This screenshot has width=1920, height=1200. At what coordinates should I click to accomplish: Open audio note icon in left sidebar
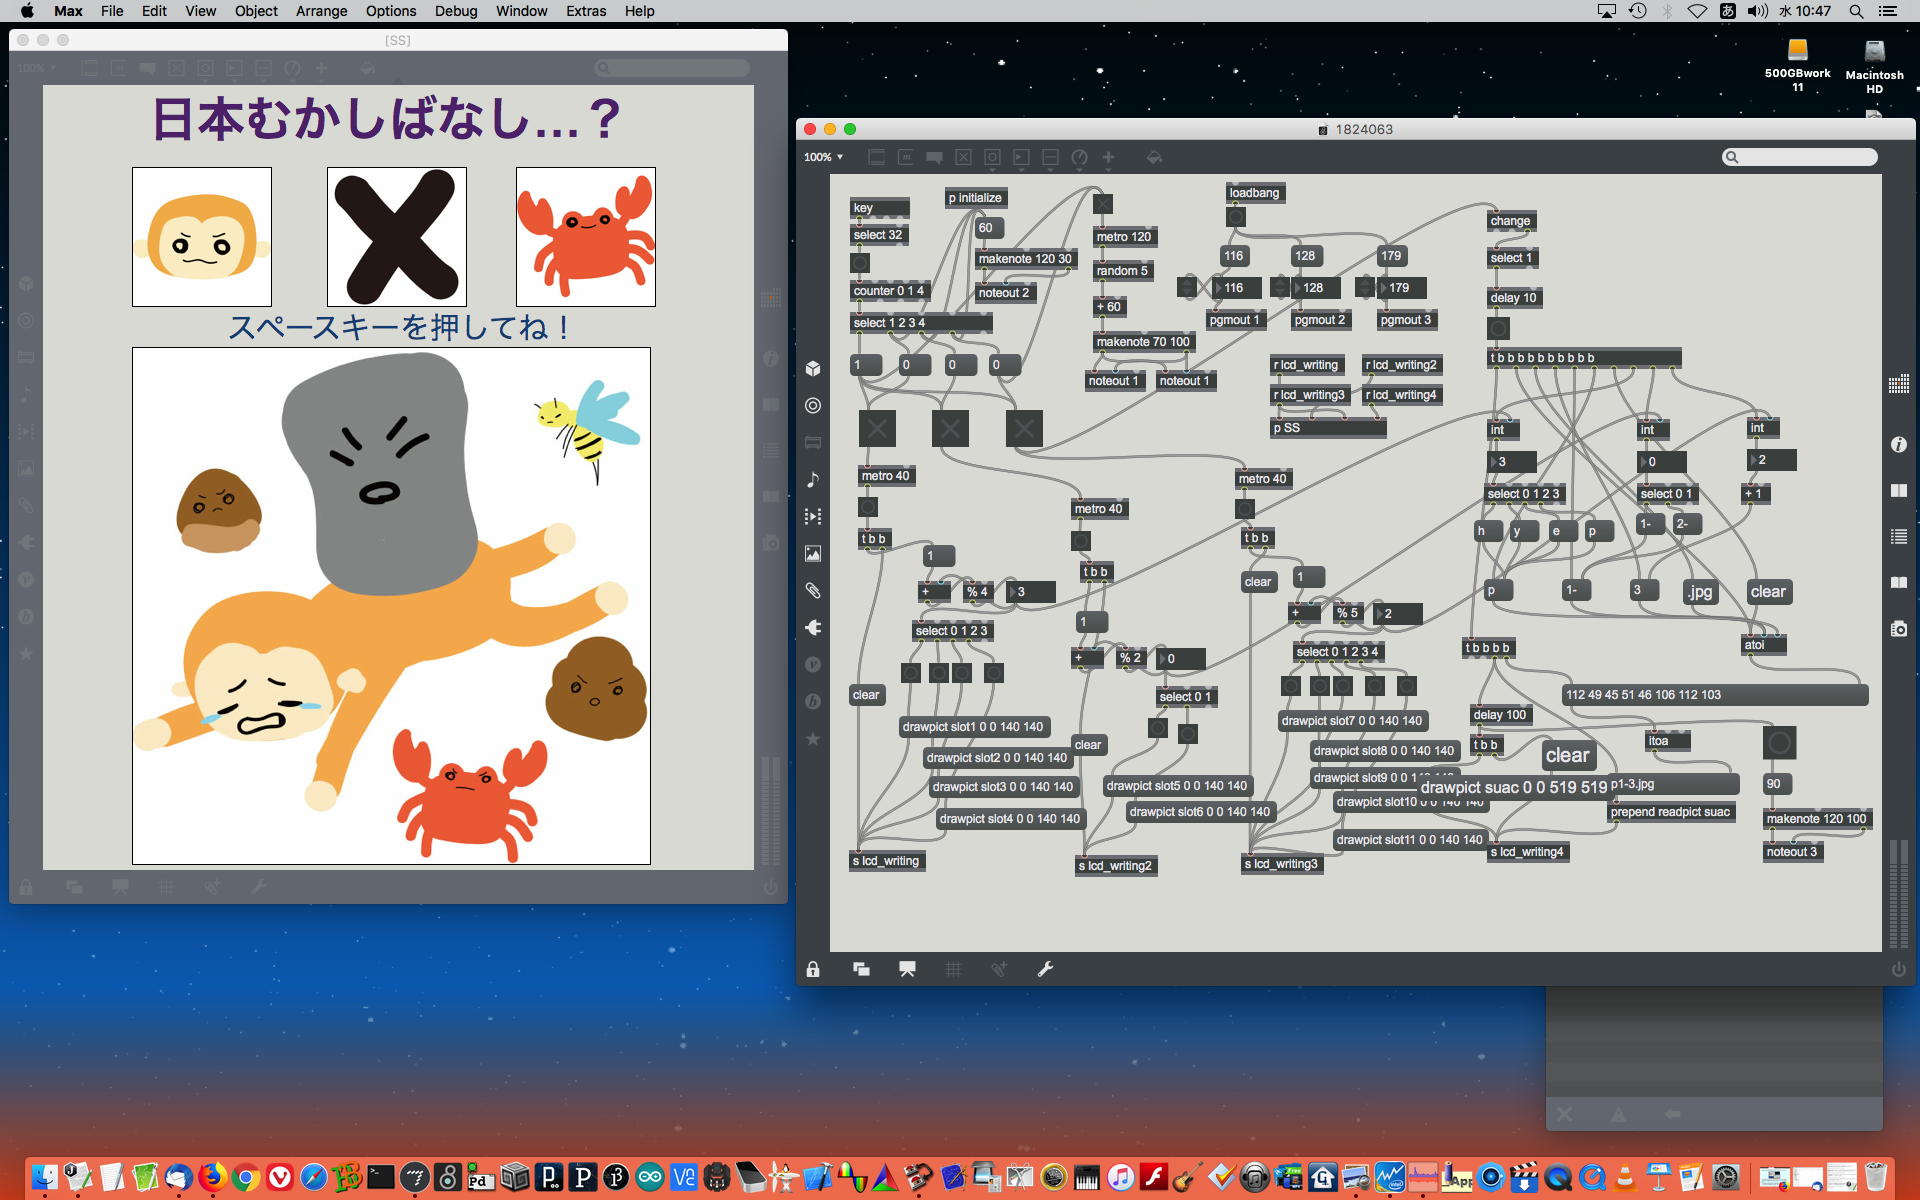point(813,479)
